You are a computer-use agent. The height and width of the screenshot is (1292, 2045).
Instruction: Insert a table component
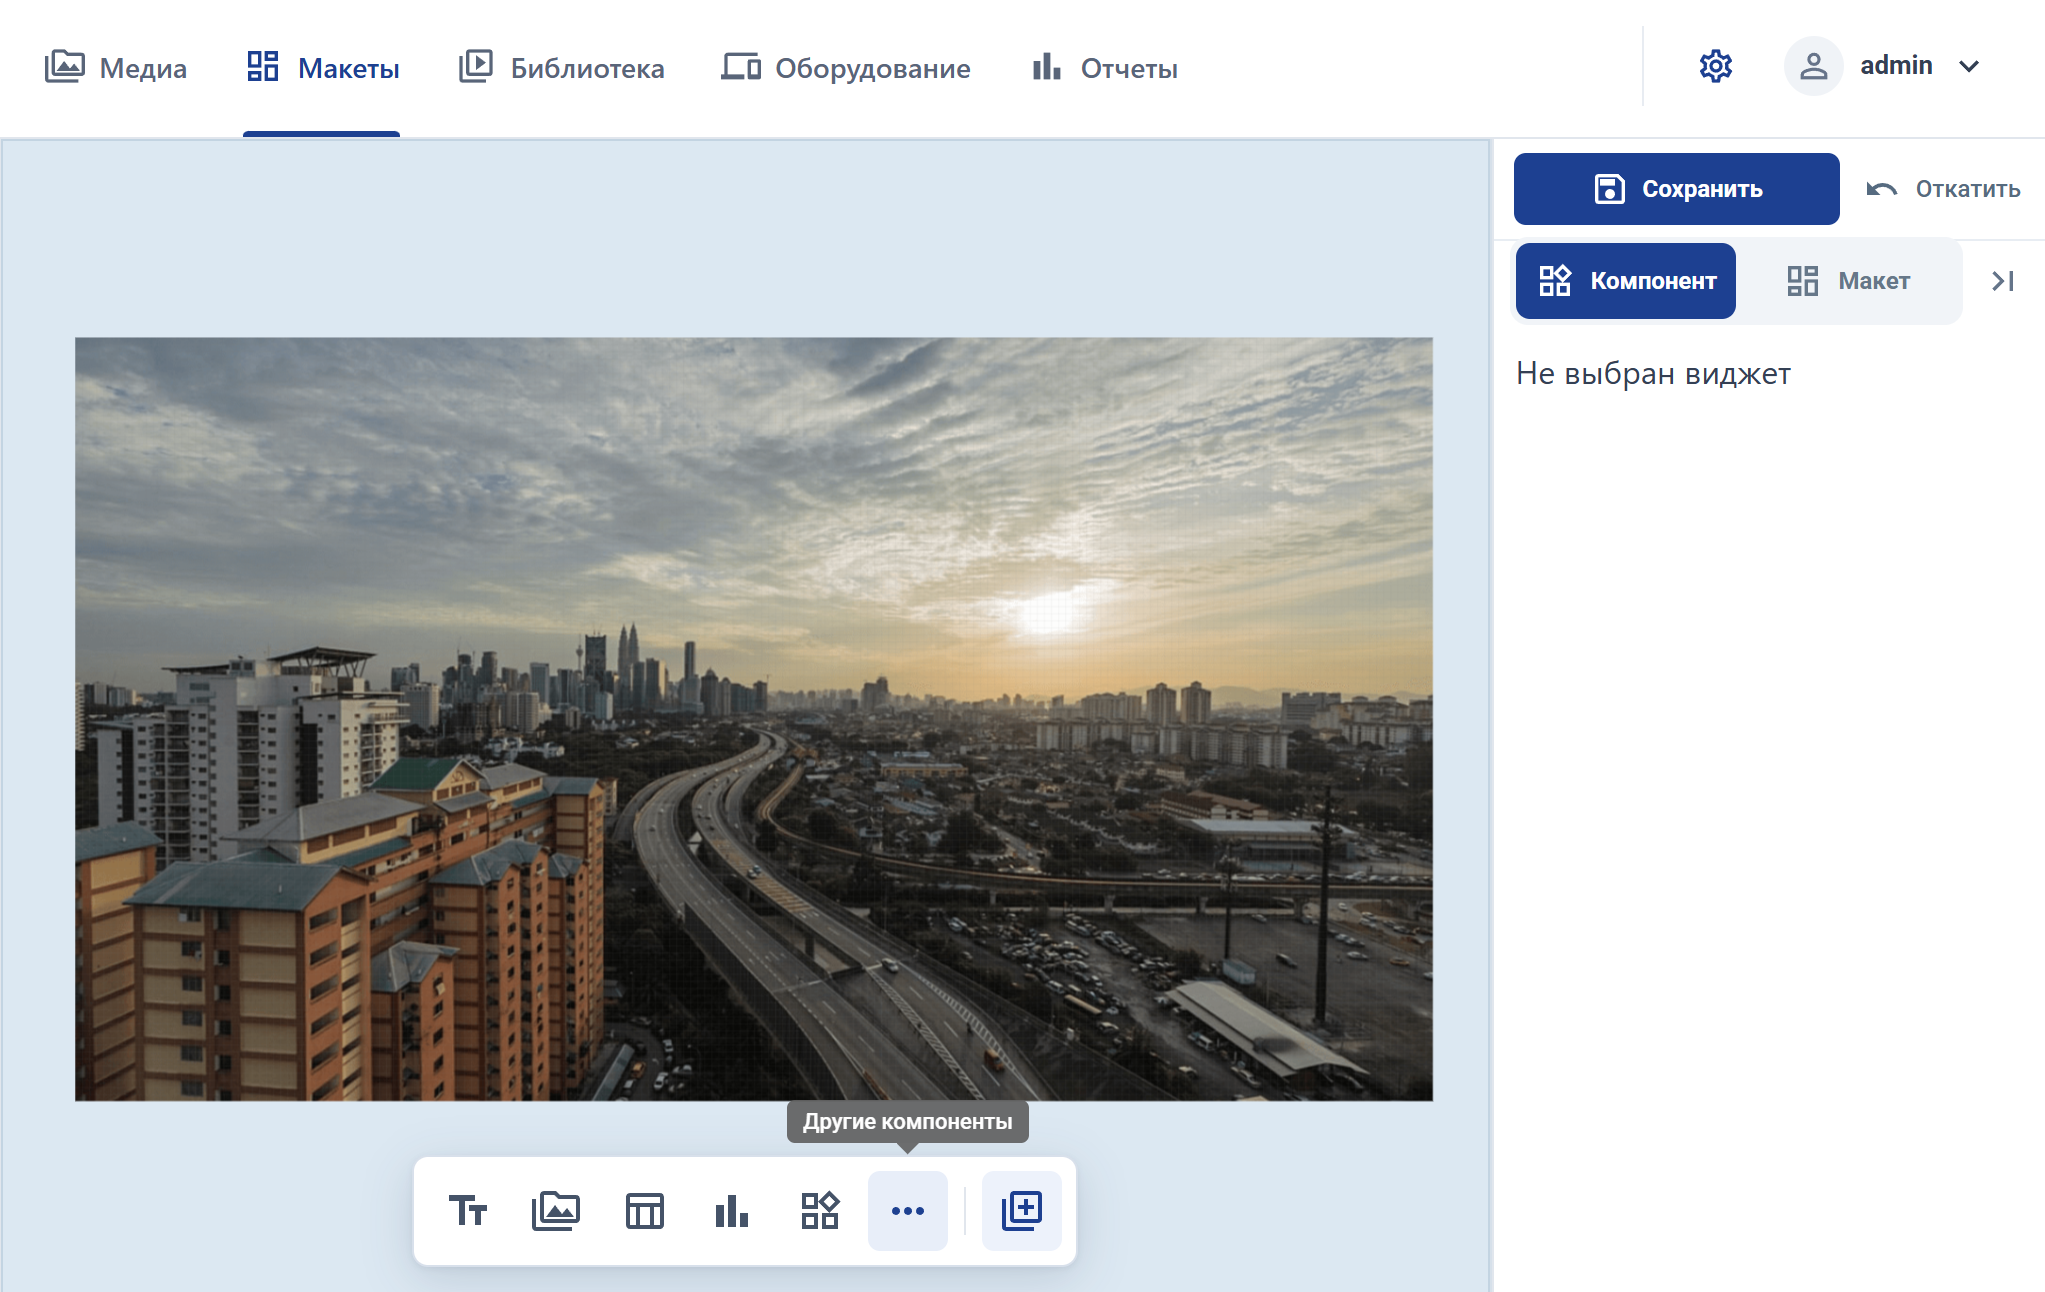(x=644, y=1211)
